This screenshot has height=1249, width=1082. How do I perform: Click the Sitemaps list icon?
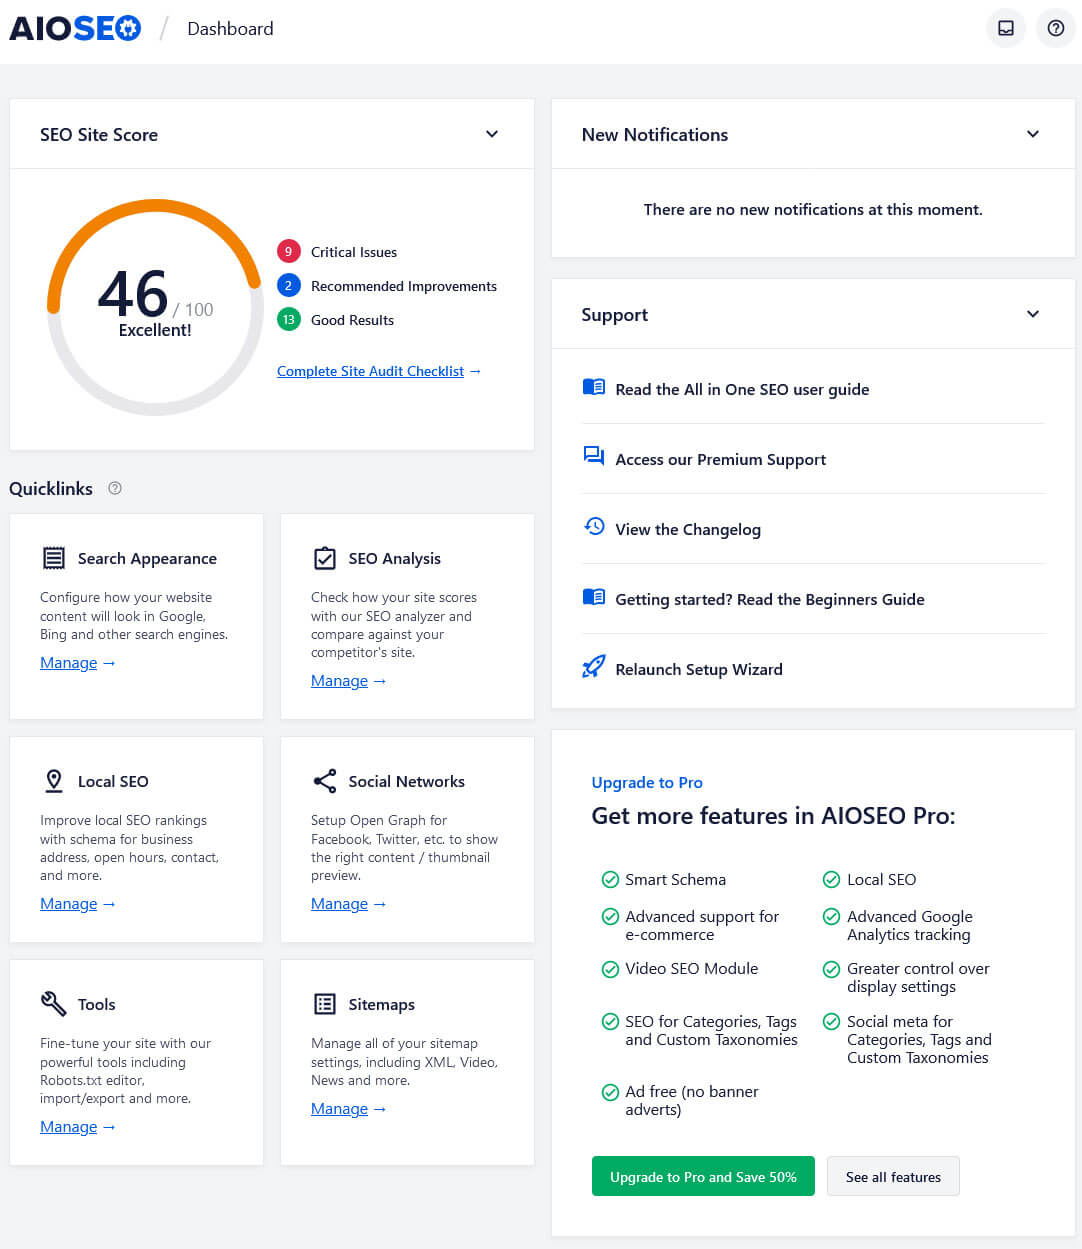(324, 1004)
